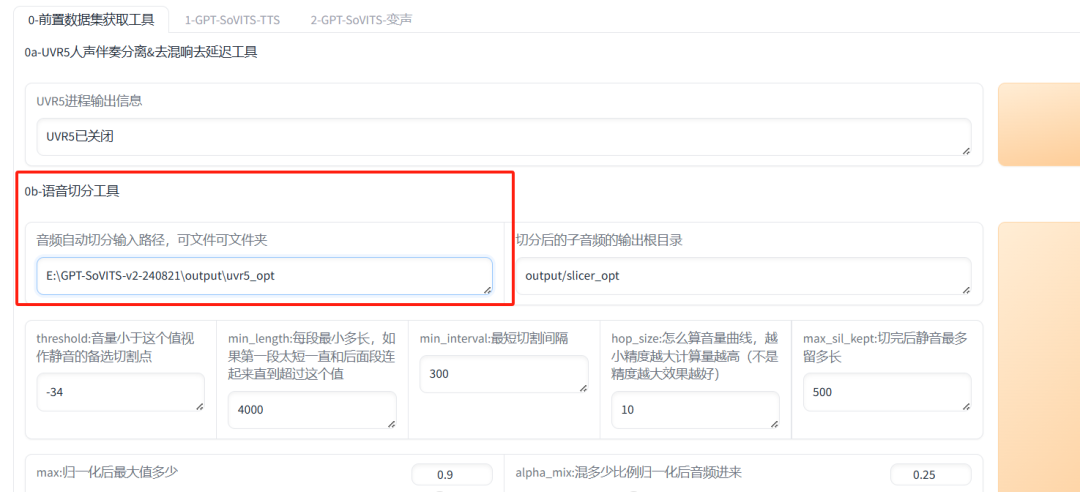Screen dimensions: 1080x492
Task: Click the threshold field showing -34
Action: (121, 392)
